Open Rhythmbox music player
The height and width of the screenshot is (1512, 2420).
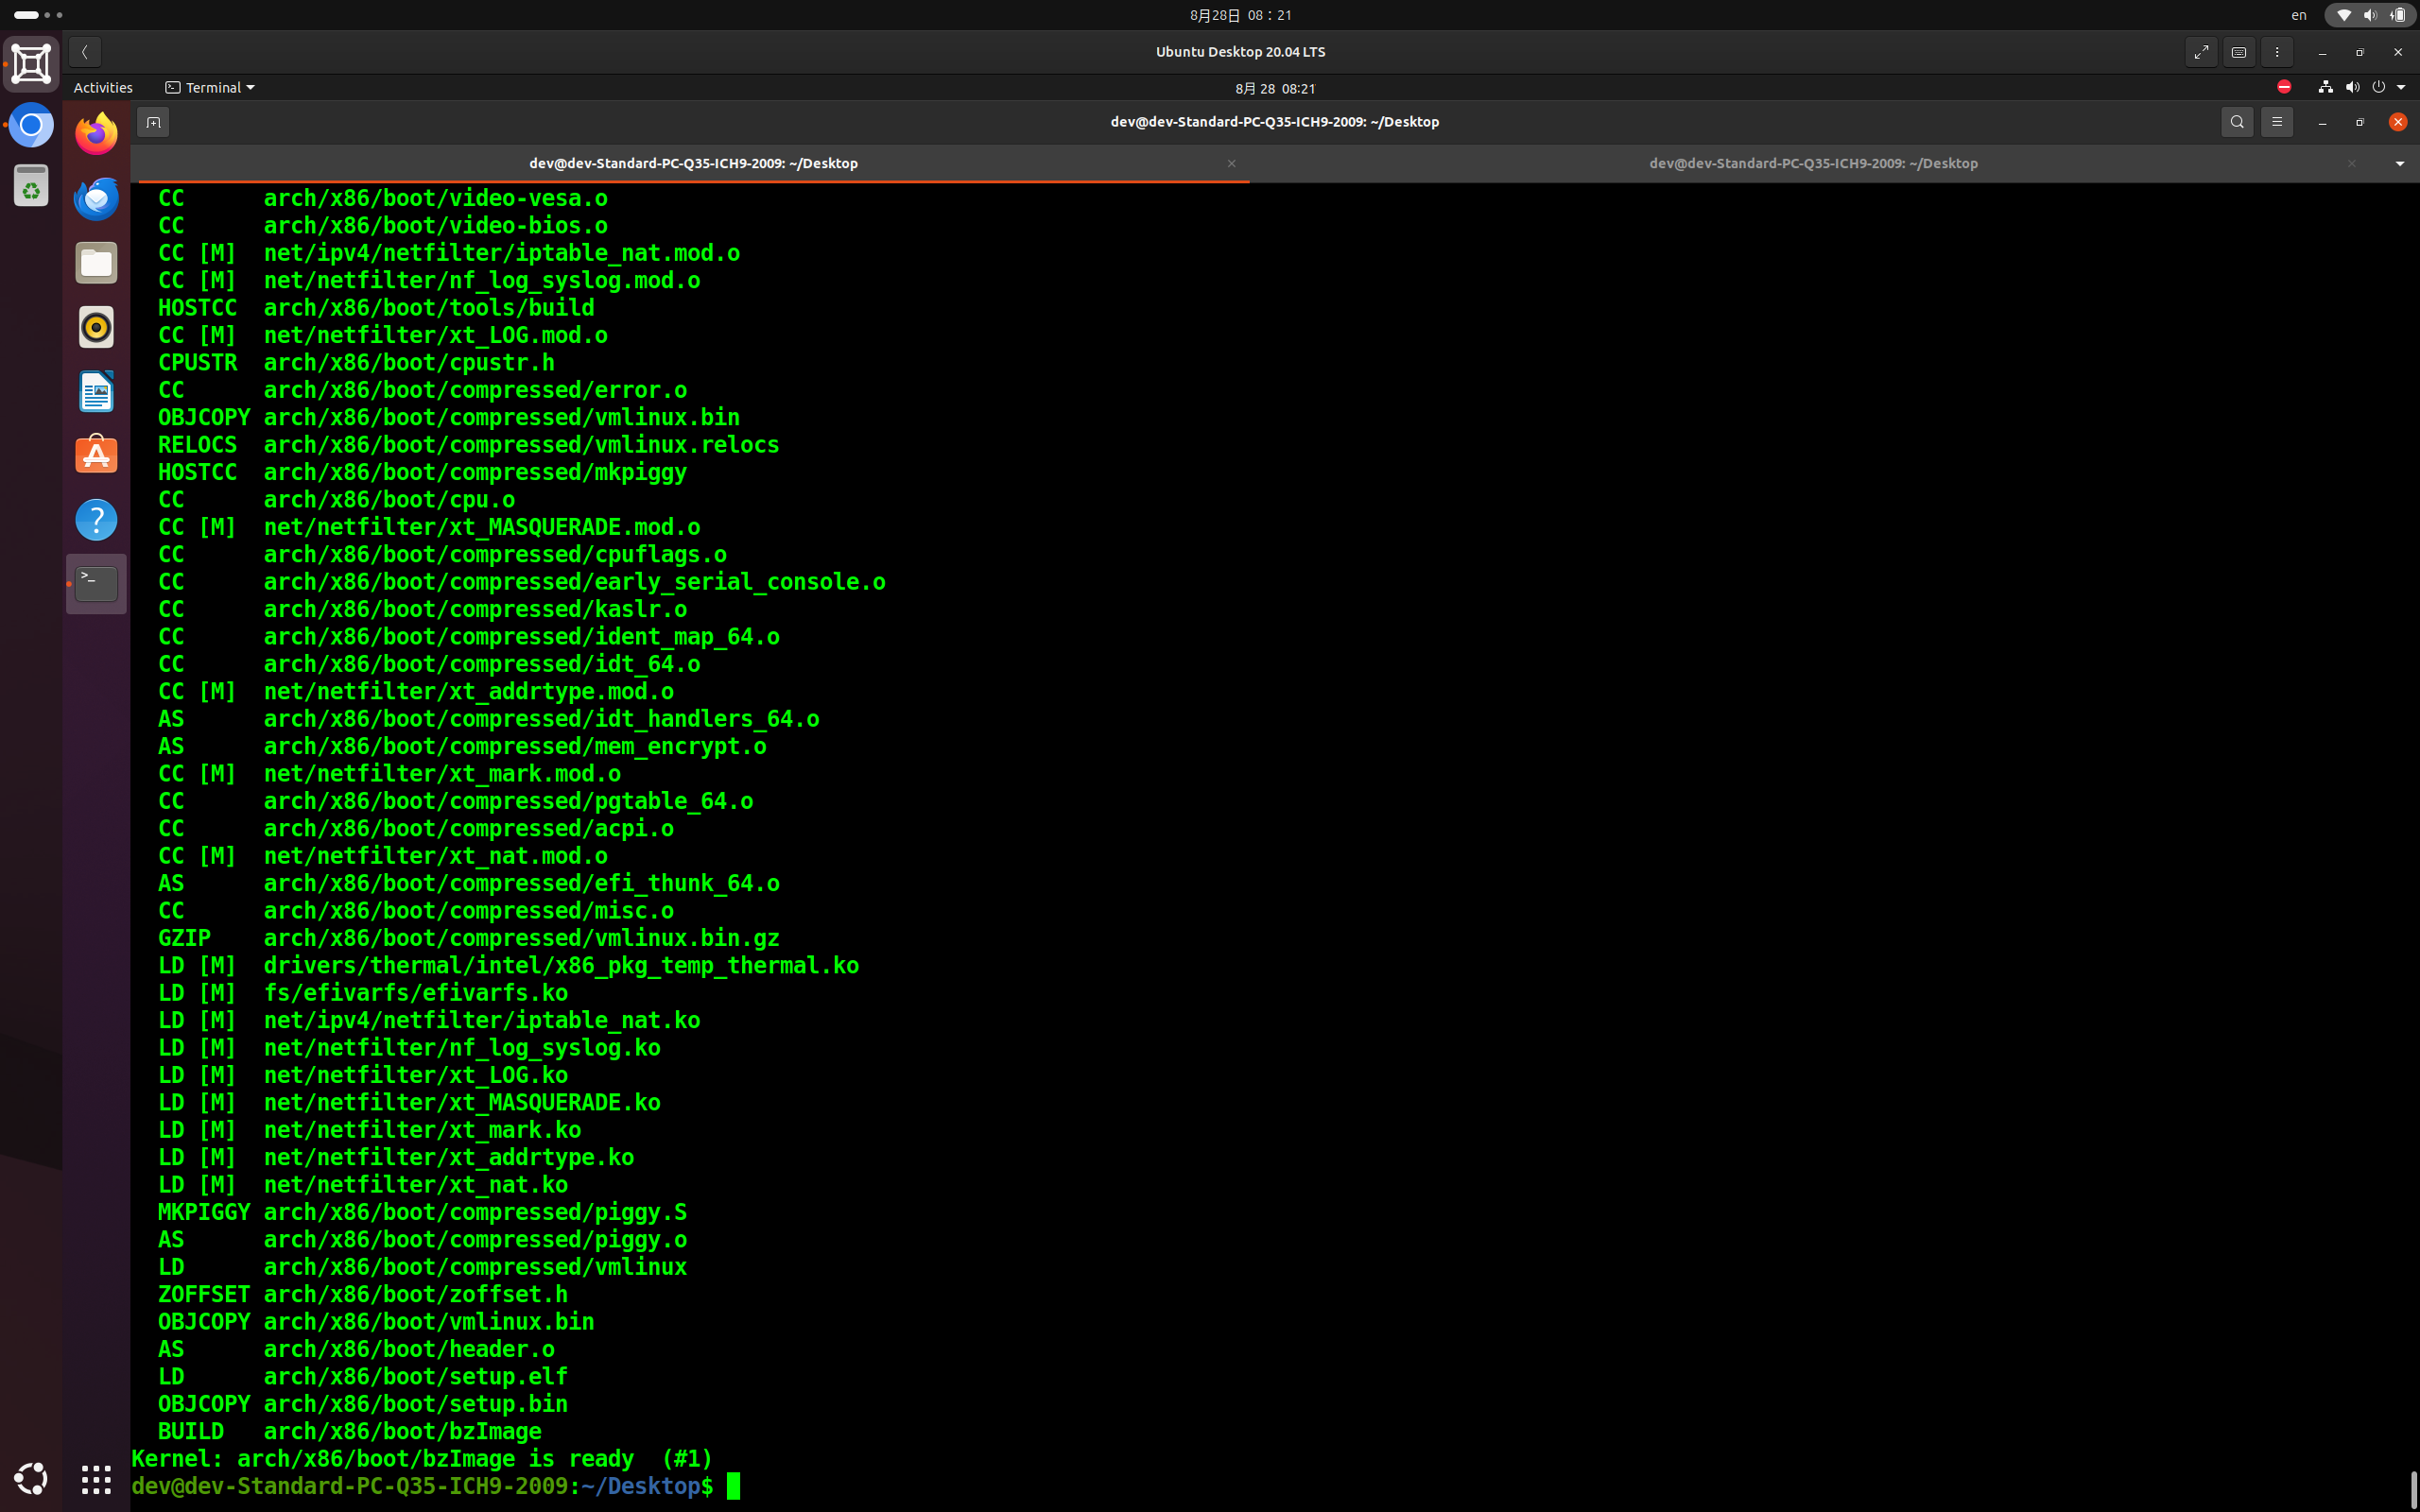(97, 327)
